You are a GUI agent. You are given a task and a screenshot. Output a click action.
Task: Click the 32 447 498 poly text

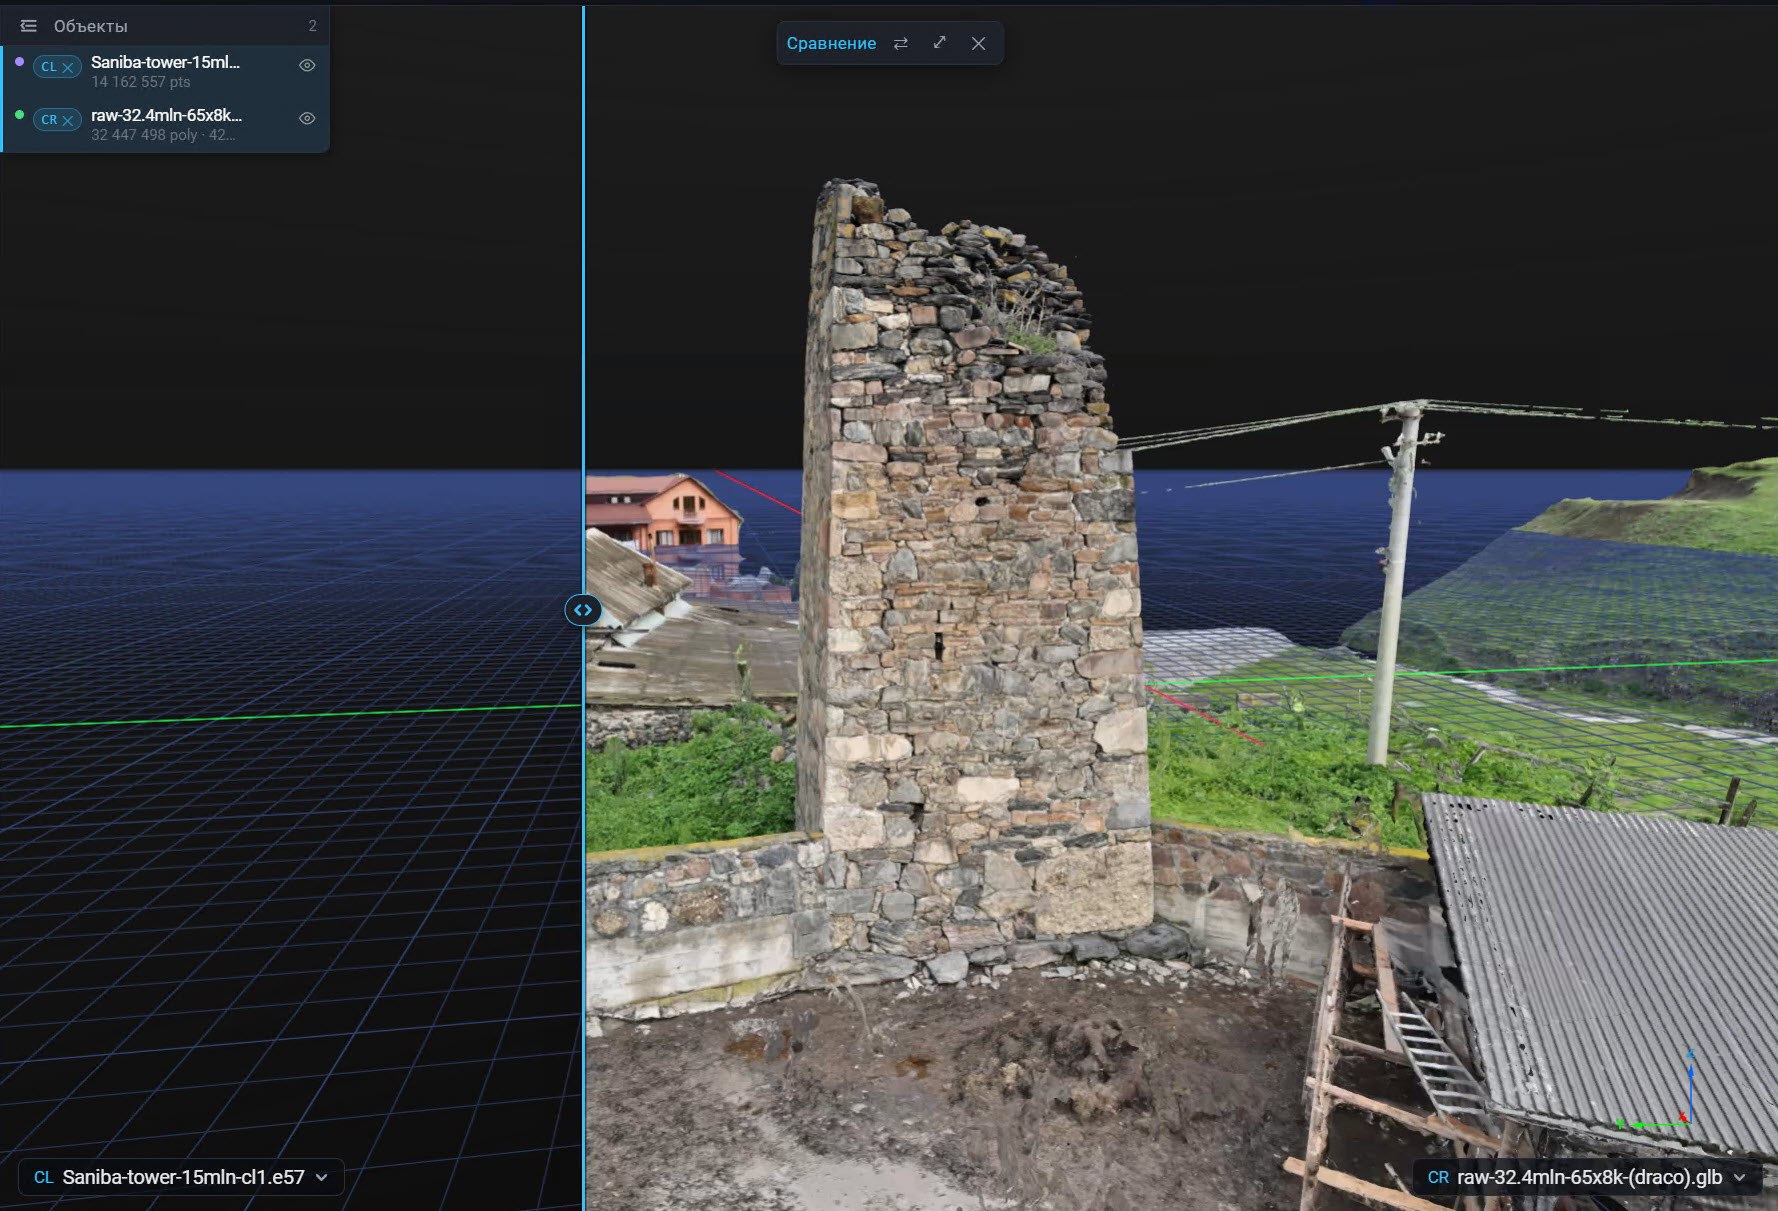pos(144,135)
